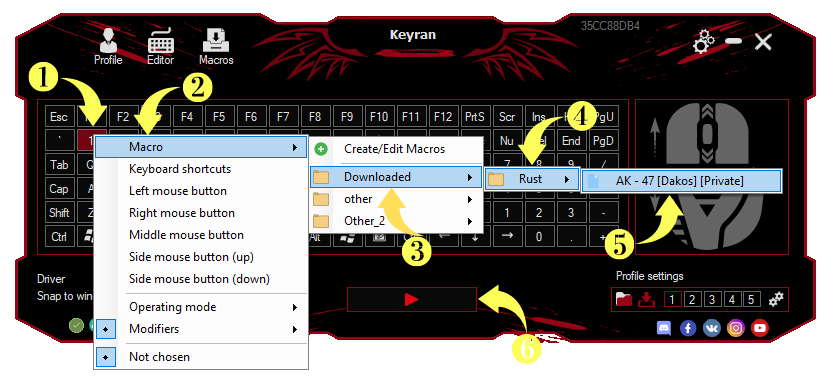Click the Ctrl key
The image size is (832, 377).
click(58, 237)
